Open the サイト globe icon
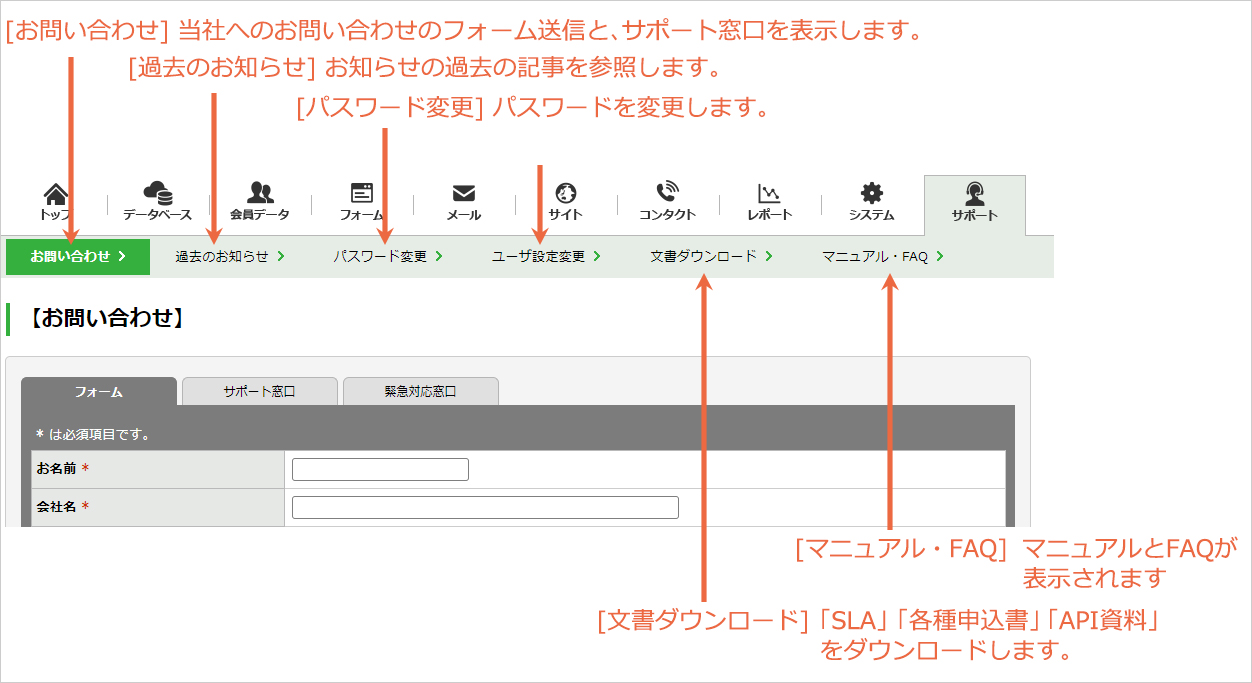 pyautogui.click(x=566, y=193)
